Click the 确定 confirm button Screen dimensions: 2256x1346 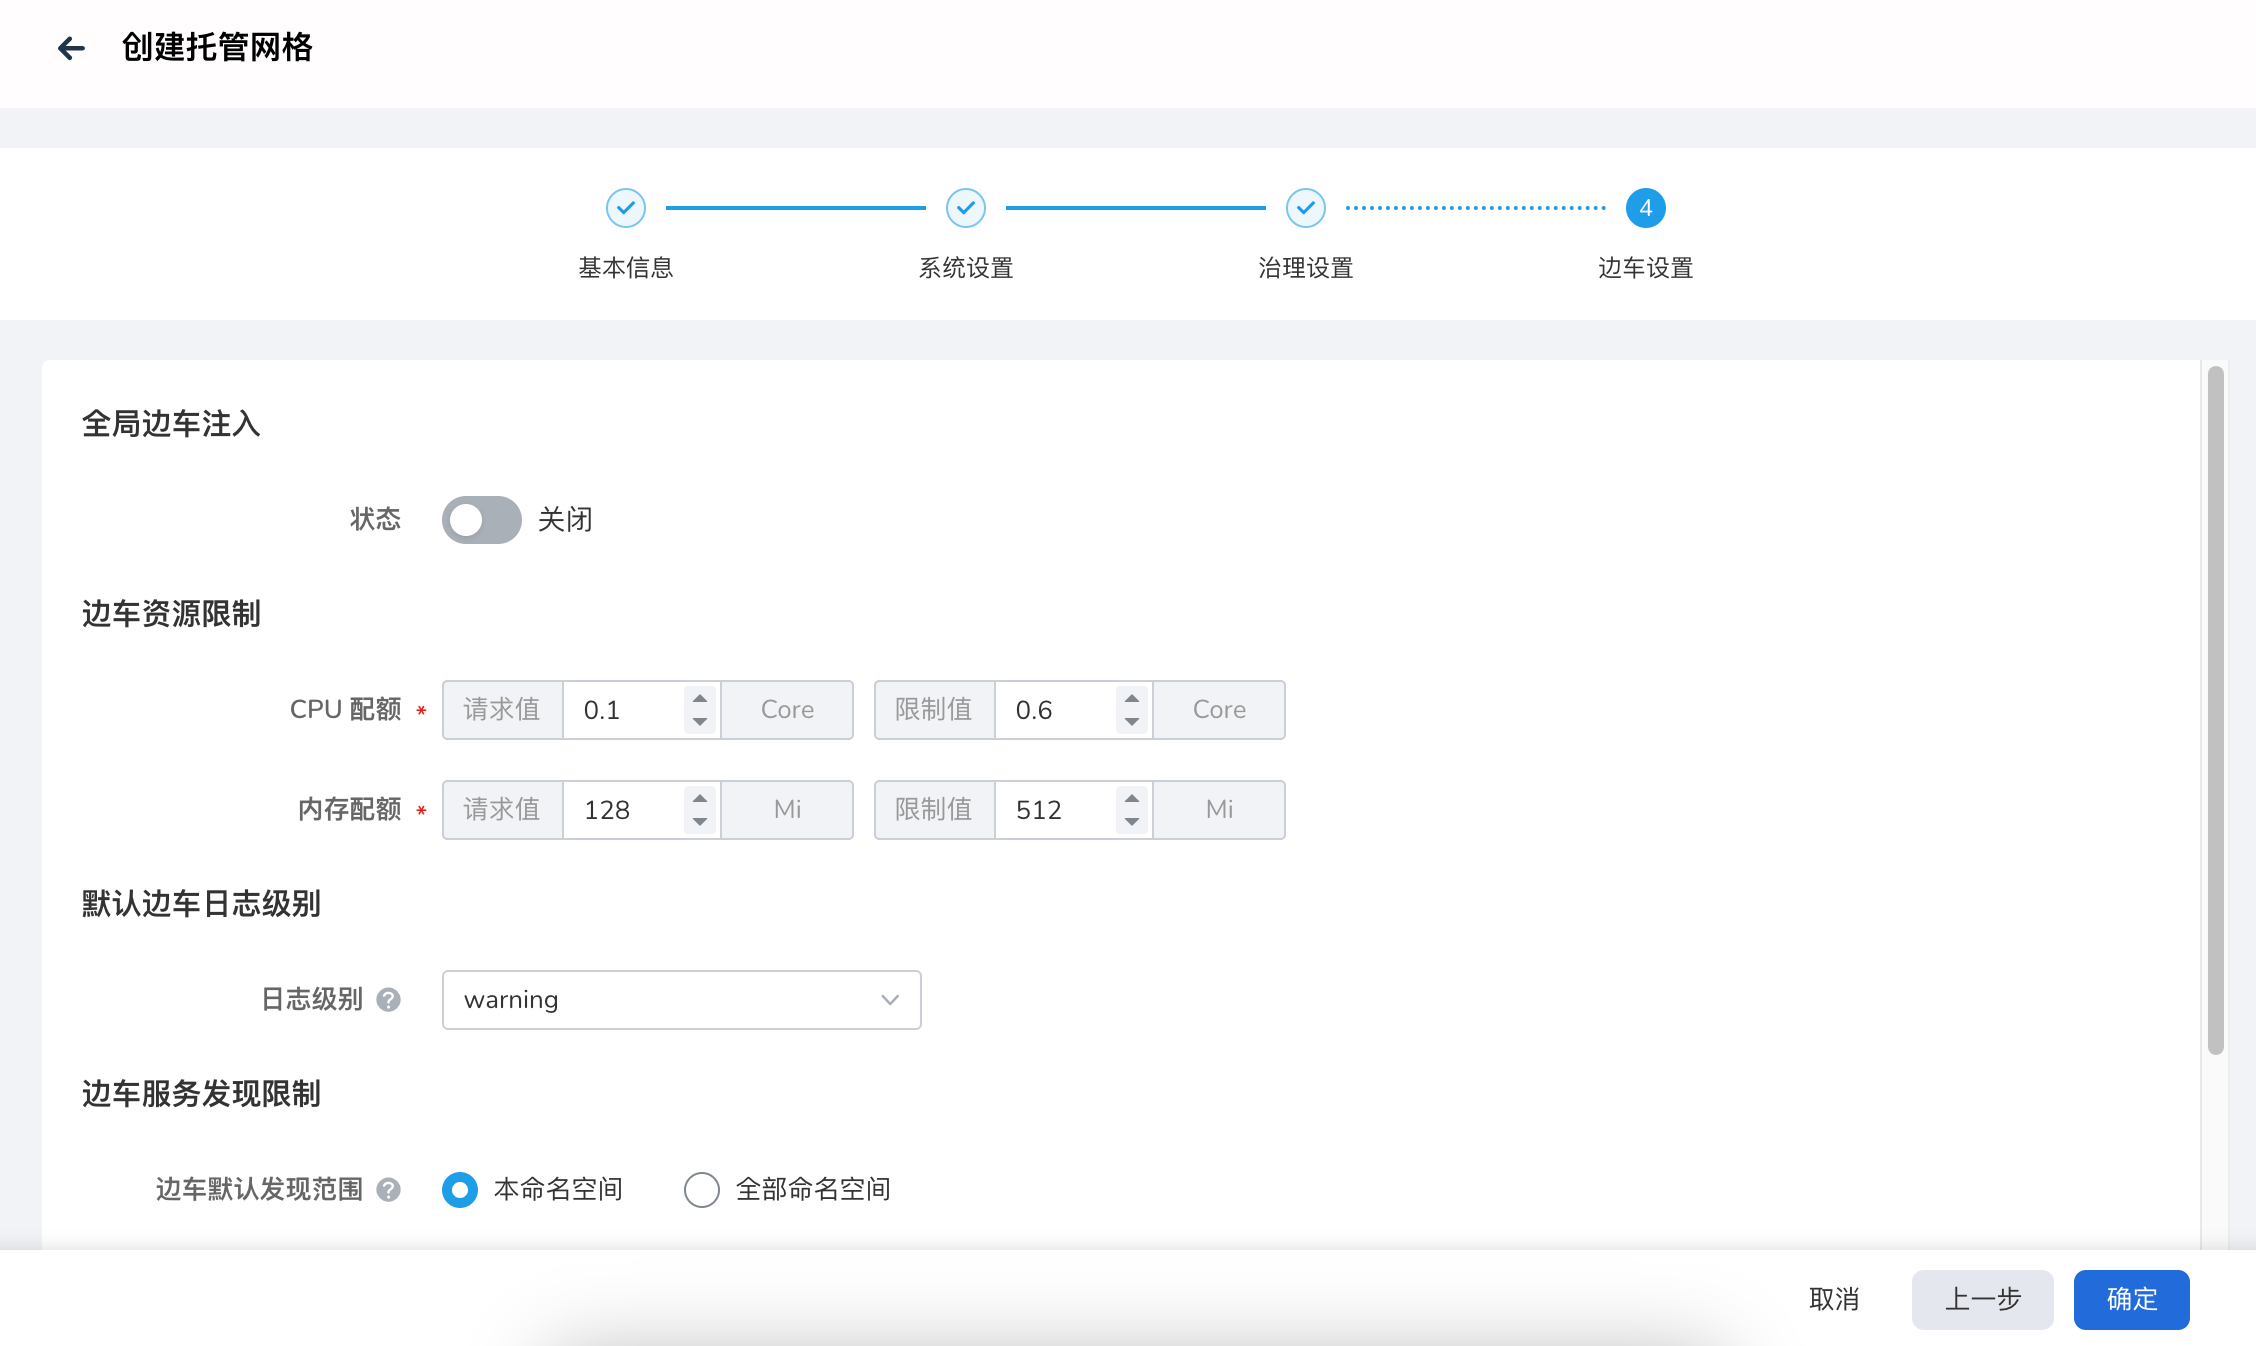[x=2131, y=1299]
